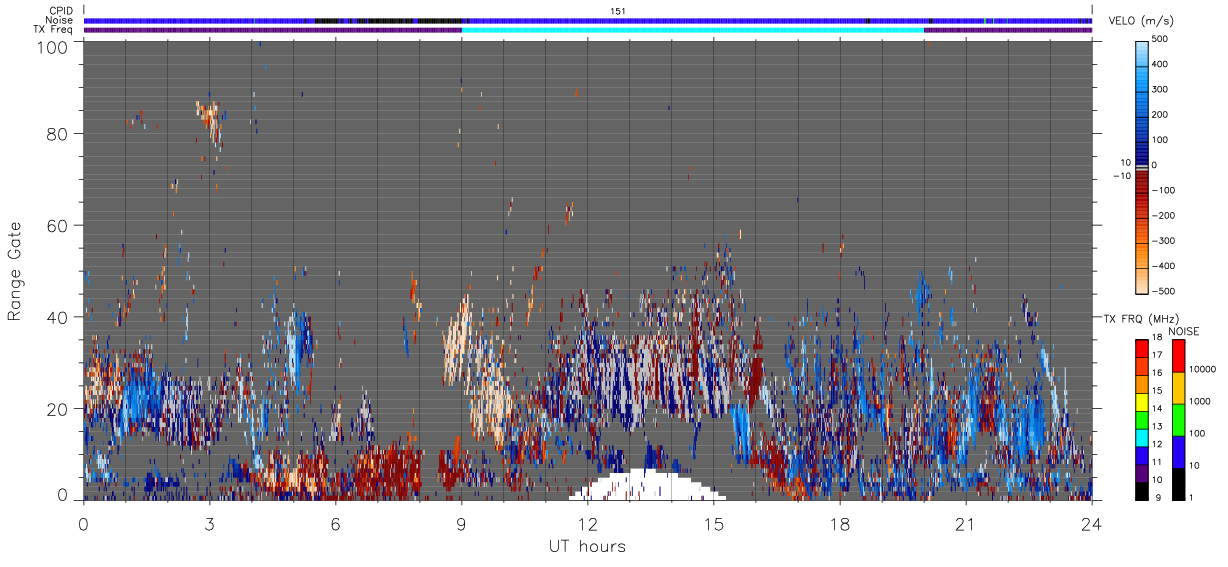Click the 10000 label on the NOISE legend
This screenshot has height=567, width=1228.
(x=1203, y=369)
